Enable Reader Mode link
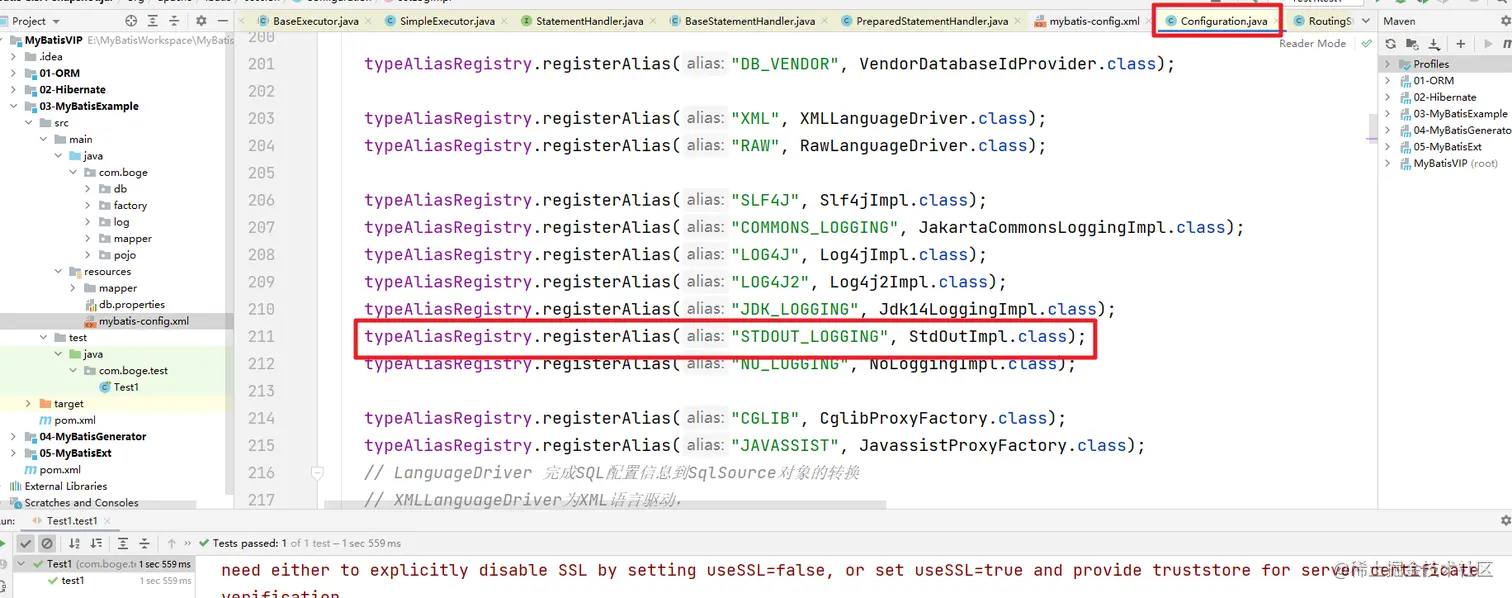The height and width of the screenshot is (598, 1512). (1312, 43)
